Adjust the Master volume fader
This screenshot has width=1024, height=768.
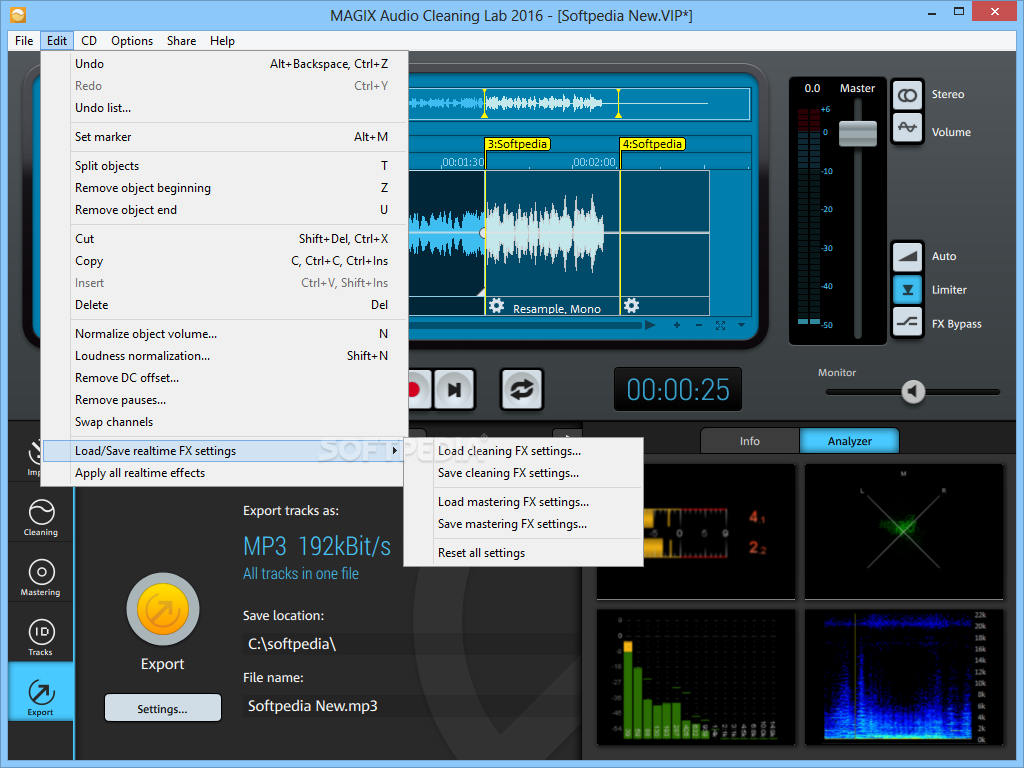[857, 133]
